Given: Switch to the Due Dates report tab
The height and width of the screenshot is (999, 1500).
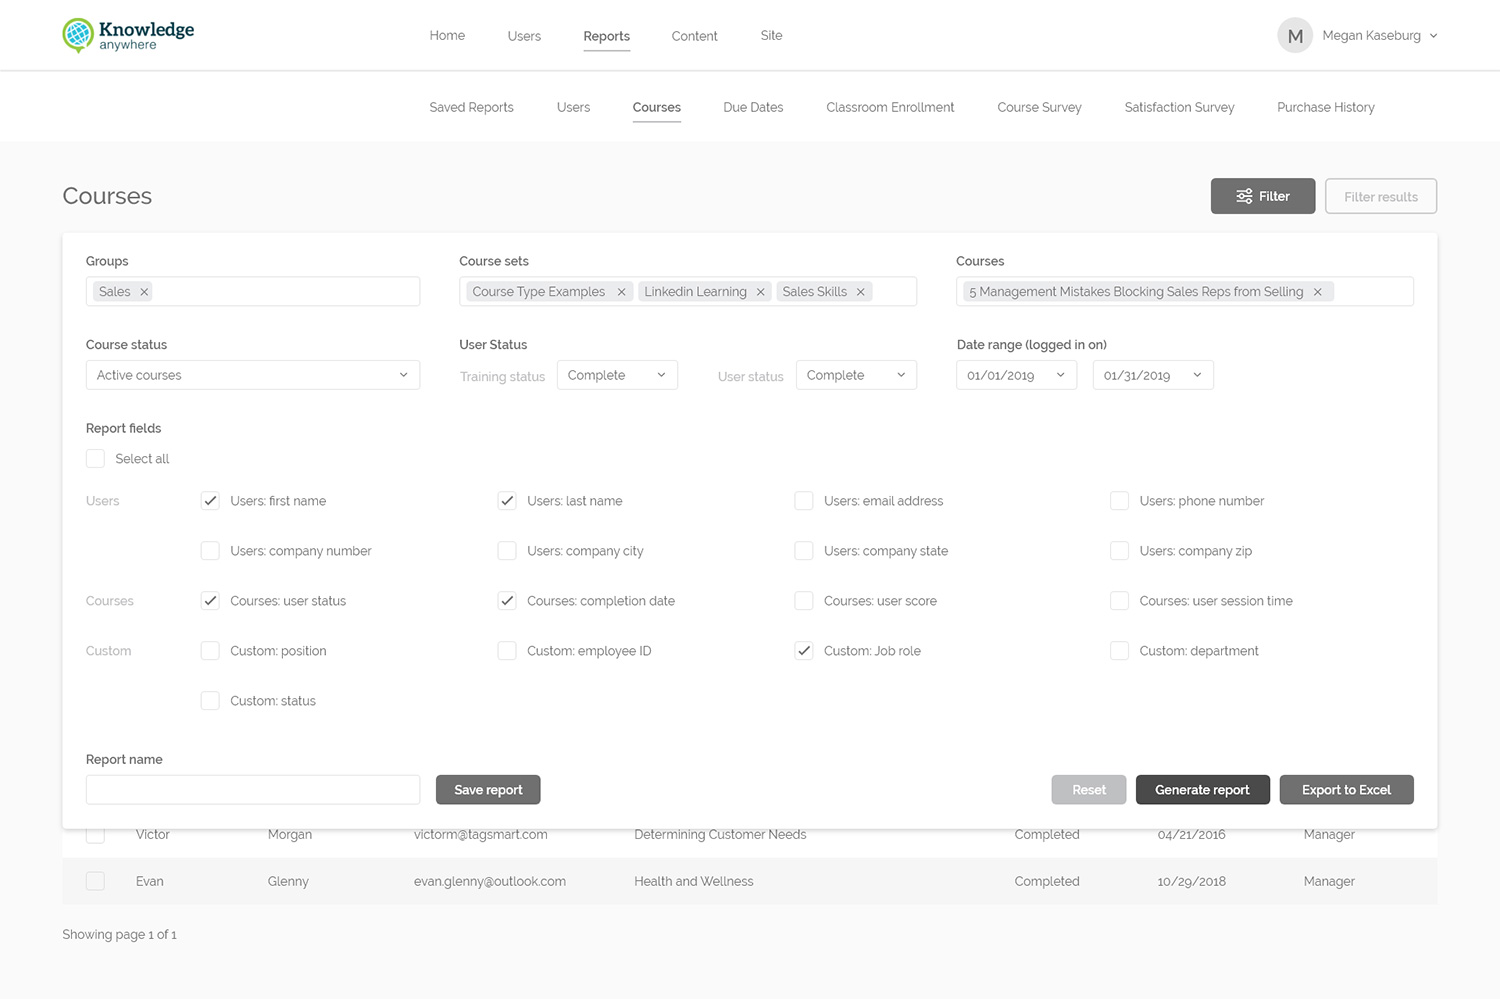Looking at the screenshot, I should tap(753, 107).
